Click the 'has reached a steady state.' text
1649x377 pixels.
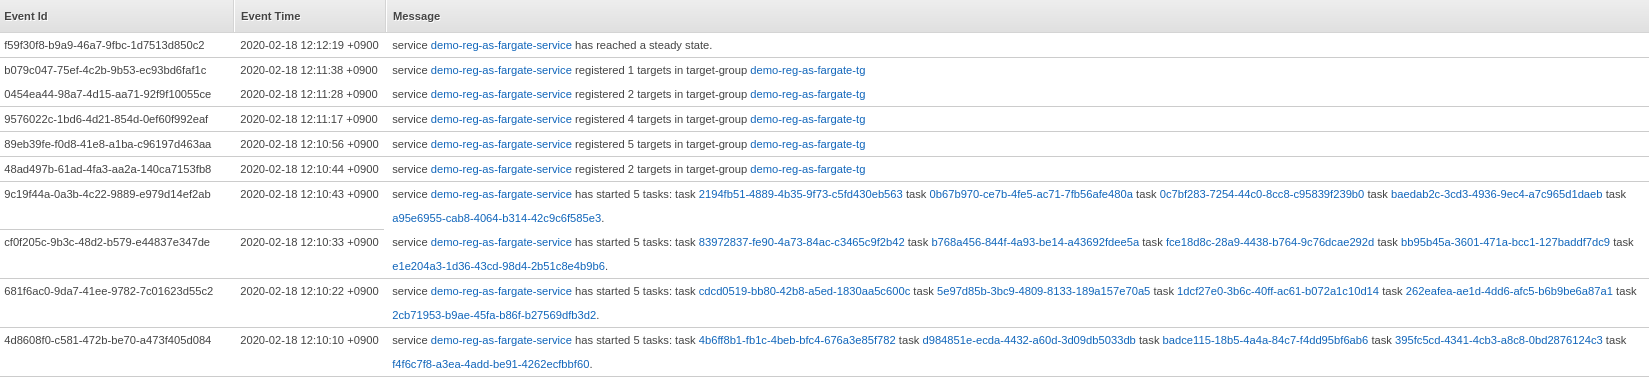(x=644, y=45)
